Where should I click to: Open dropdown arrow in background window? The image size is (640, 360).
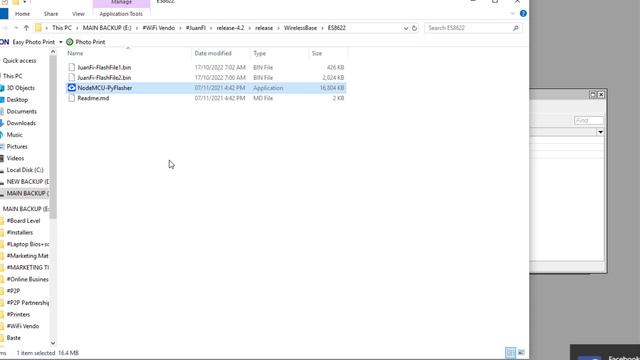(x=600, y=132)
